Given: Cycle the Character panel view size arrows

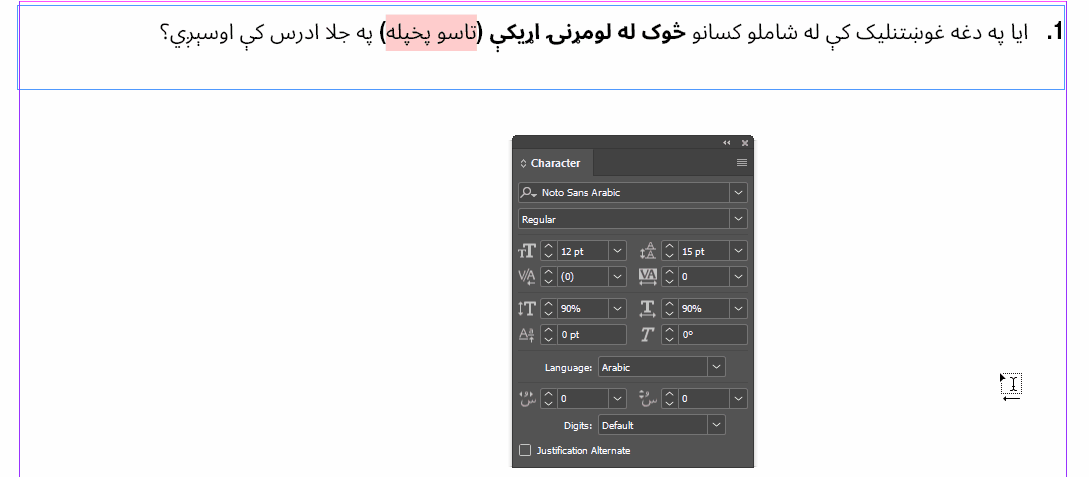Looking at the screenshot, I should coord(523,163).
